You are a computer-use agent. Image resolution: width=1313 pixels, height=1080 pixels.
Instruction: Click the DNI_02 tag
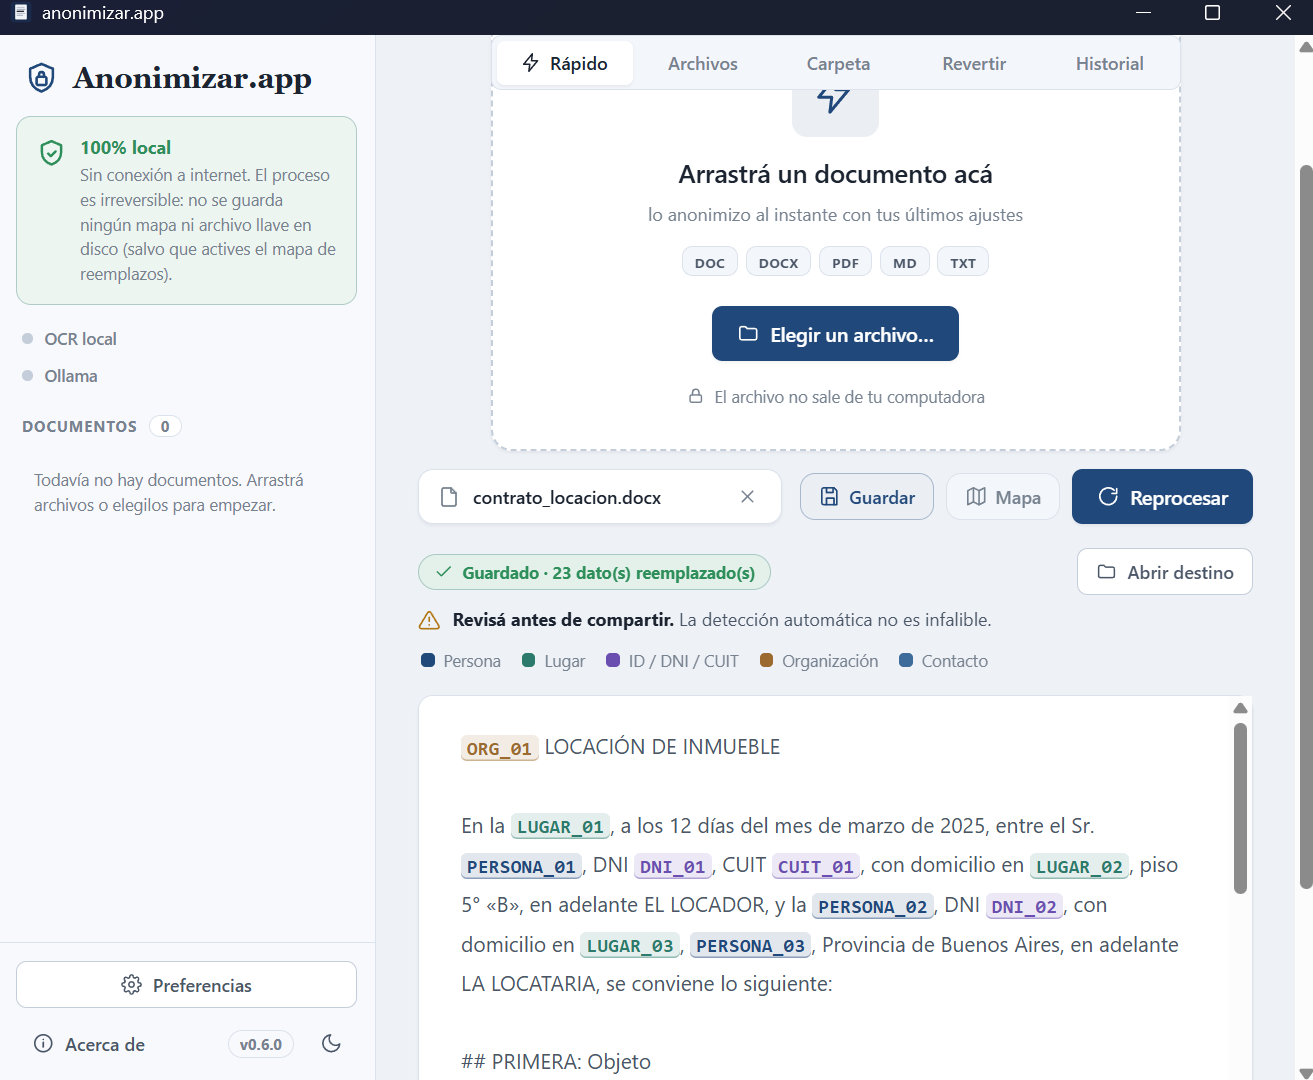click(1024, 907)
